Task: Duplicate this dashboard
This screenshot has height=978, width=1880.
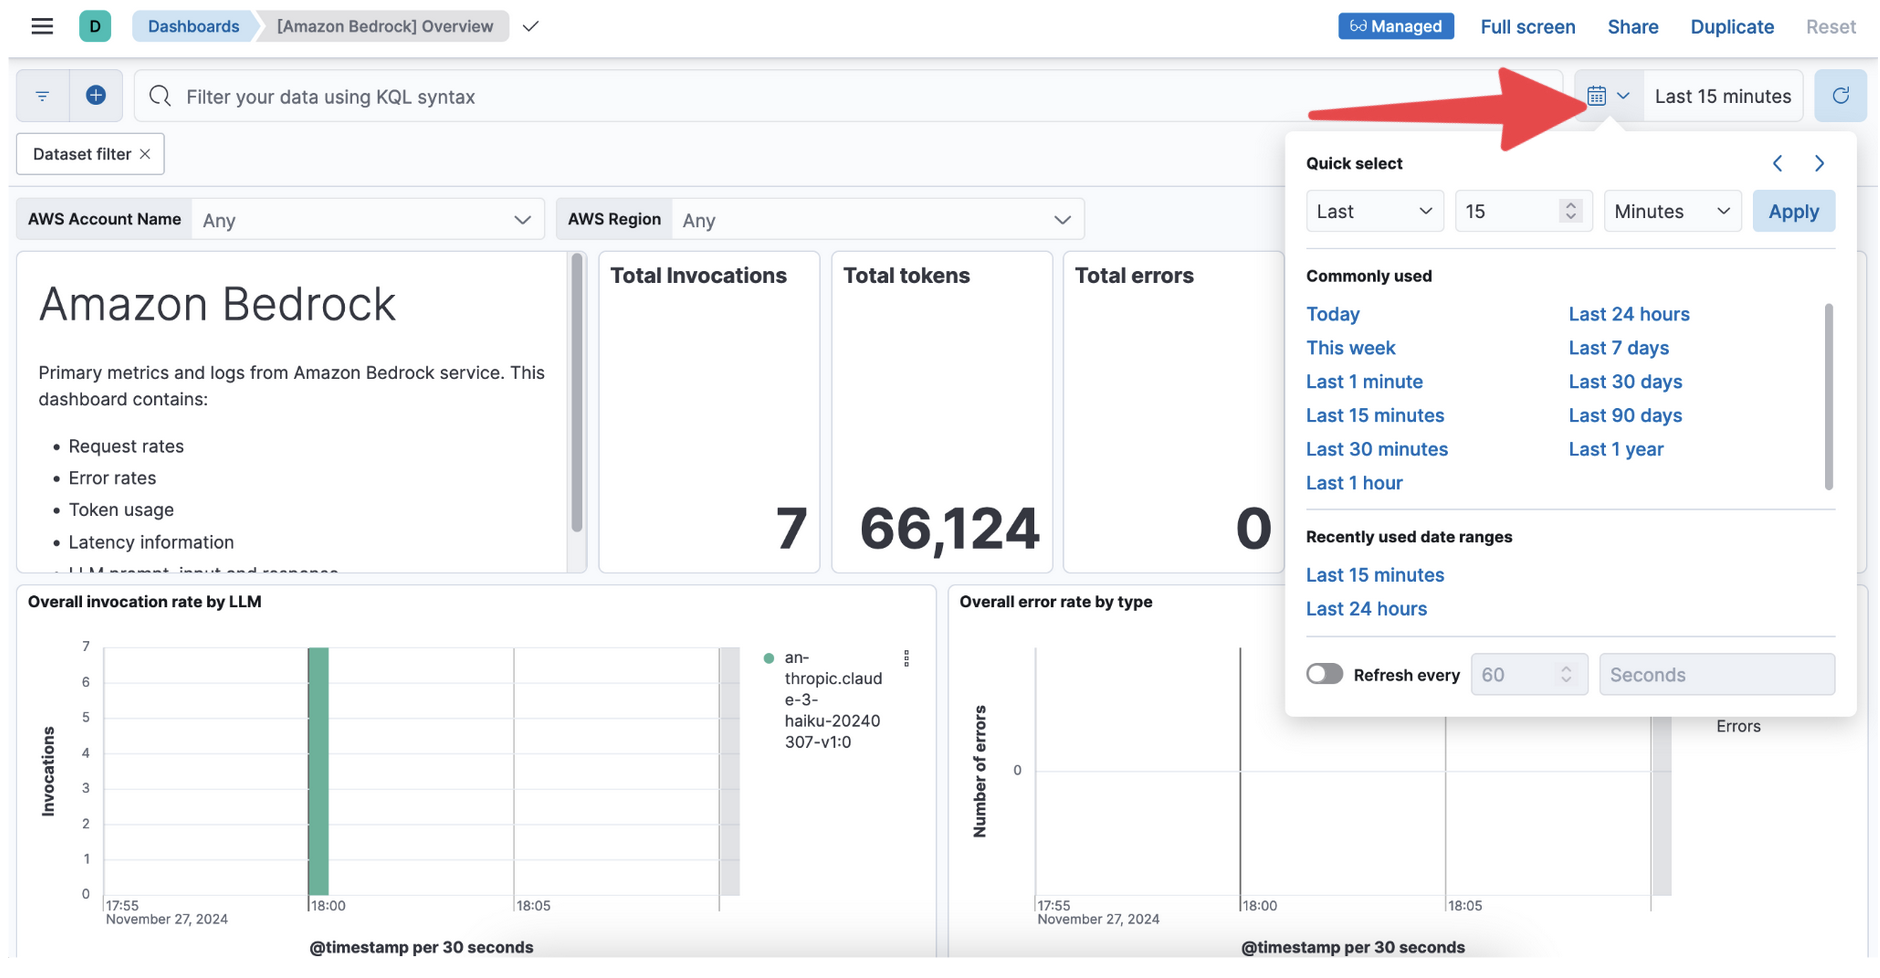Action: click(1731, 27)
